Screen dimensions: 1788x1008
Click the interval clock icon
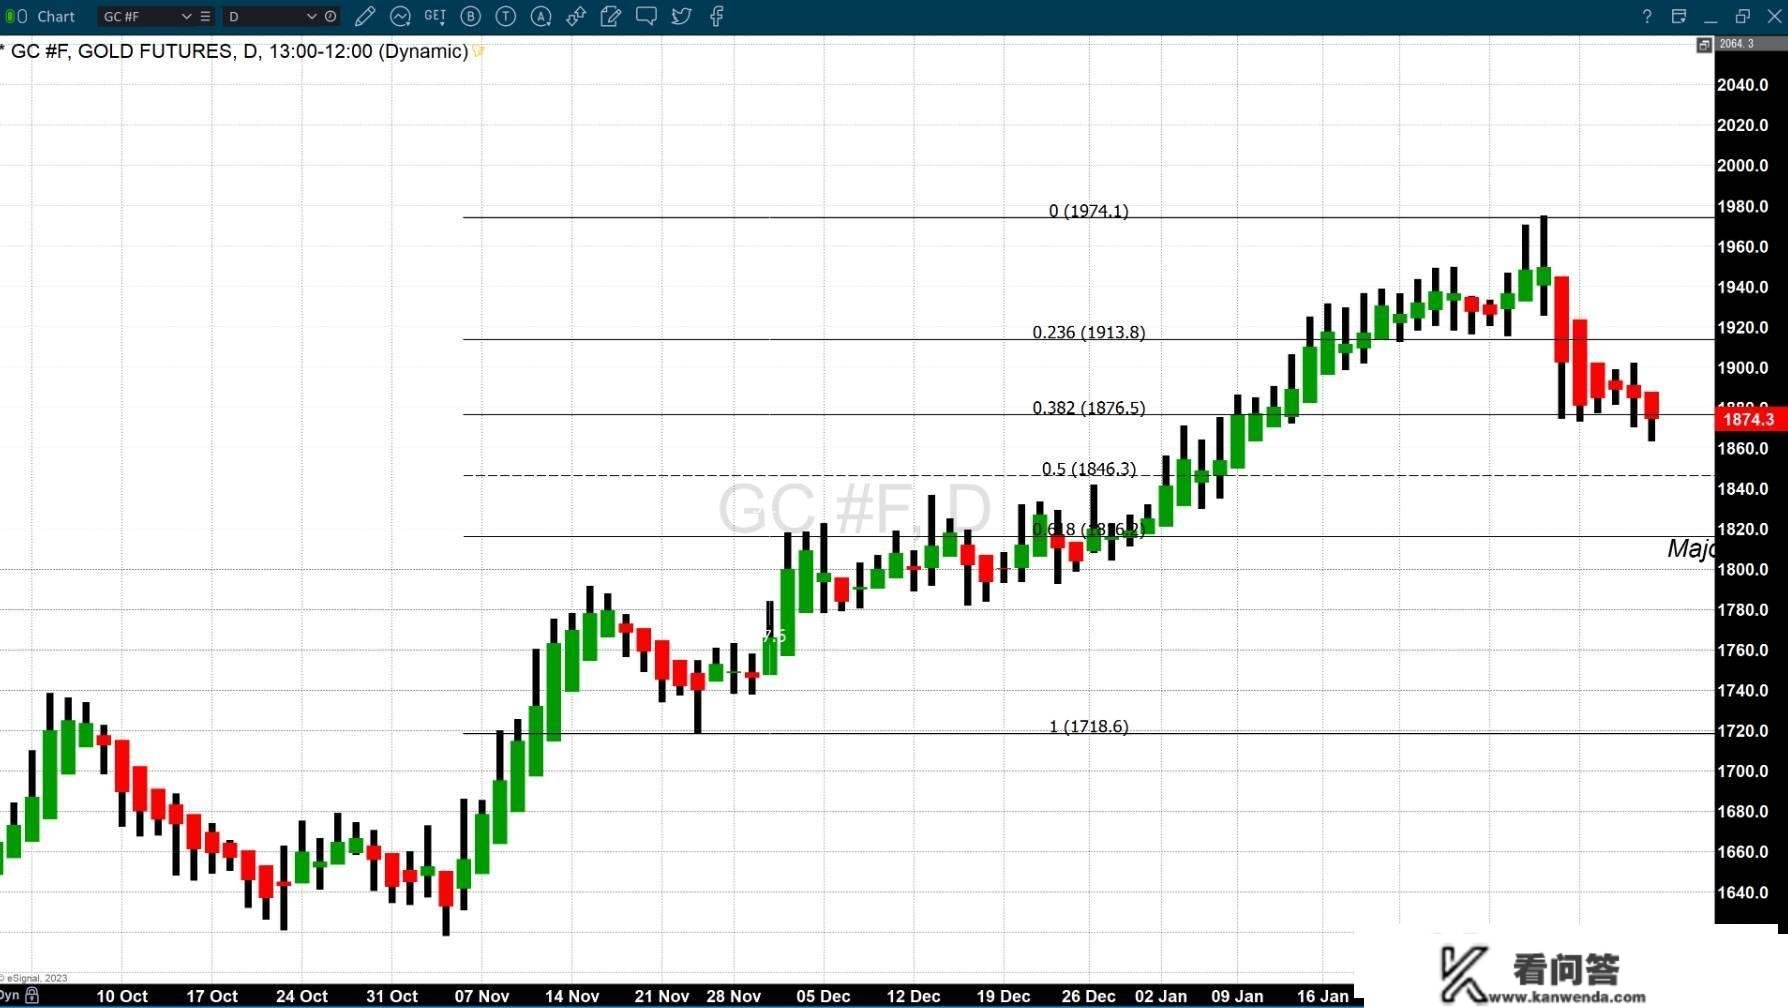(x=330, y=16)
